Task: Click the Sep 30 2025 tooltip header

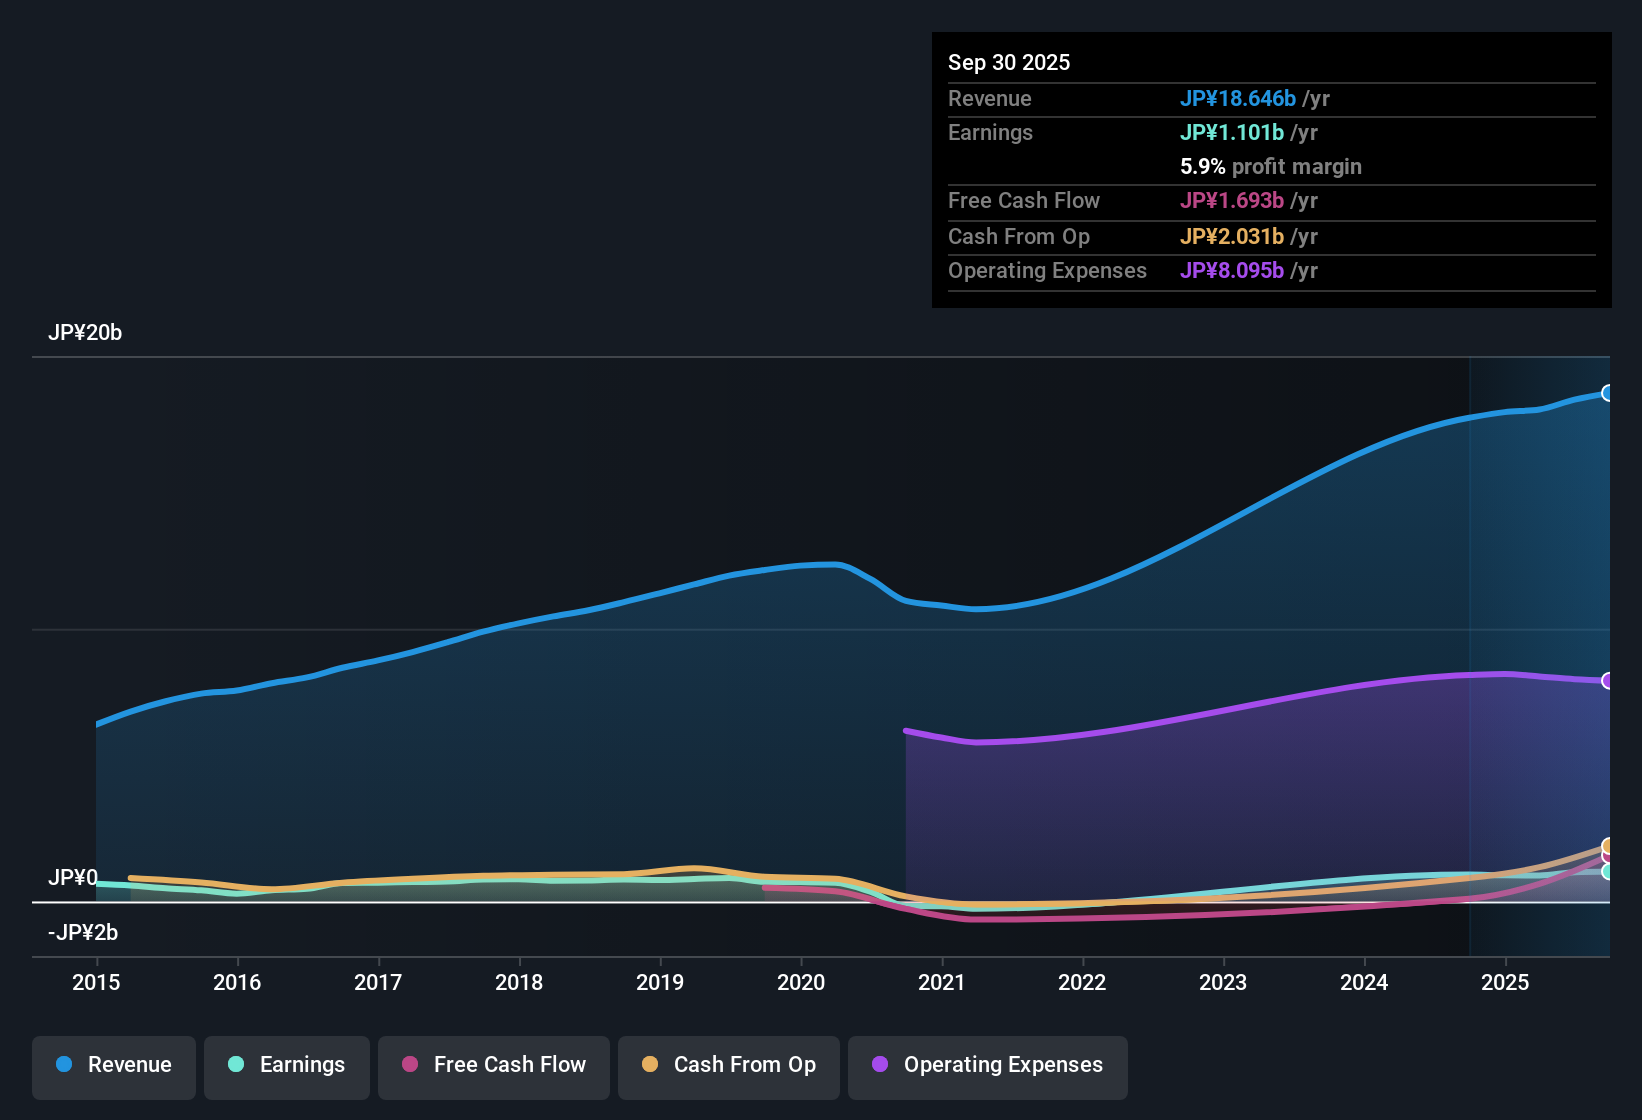Action: tap(1009, 62)
